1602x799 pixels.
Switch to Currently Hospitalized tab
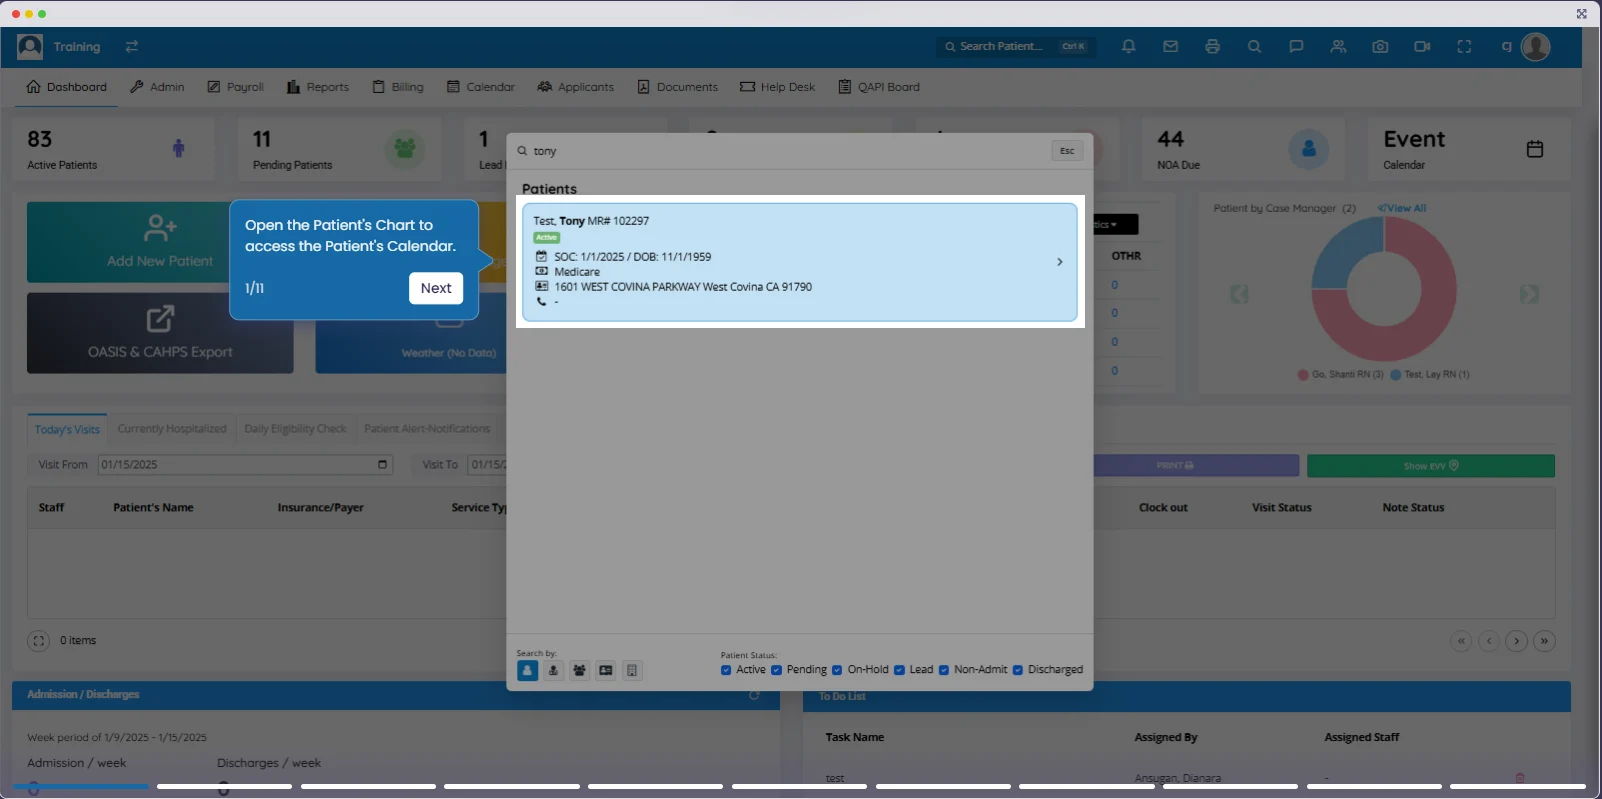coord(172,429)
